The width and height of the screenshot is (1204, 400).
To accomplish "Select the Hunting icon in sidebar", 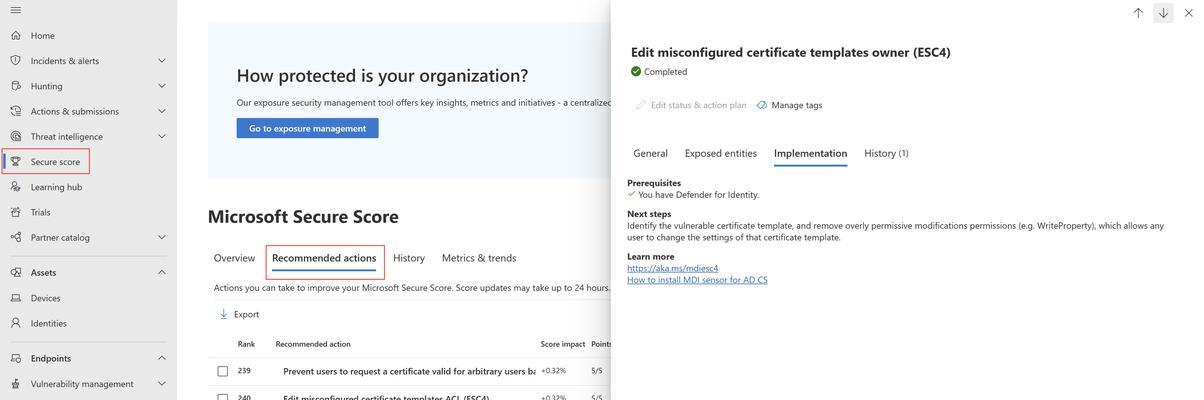I will (x=15, y=86).
